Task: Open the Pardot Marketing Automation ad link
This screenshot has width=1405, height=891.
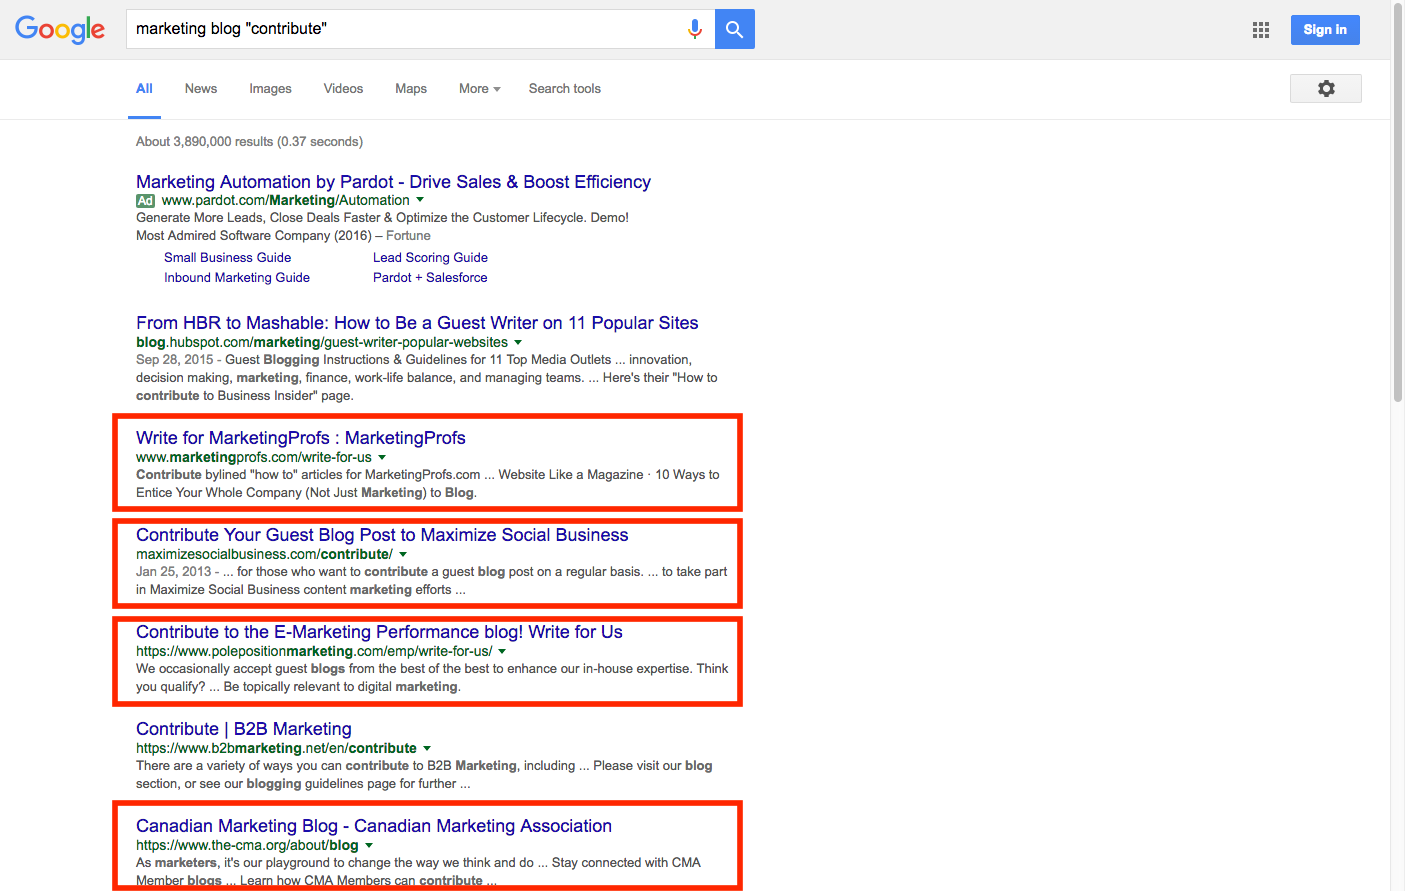Action: [393, 182]
